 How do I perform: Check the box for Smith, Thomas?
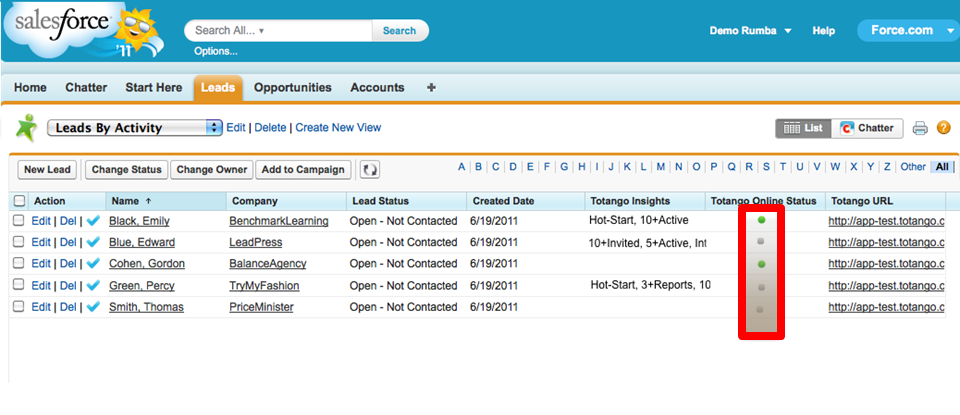19,306
